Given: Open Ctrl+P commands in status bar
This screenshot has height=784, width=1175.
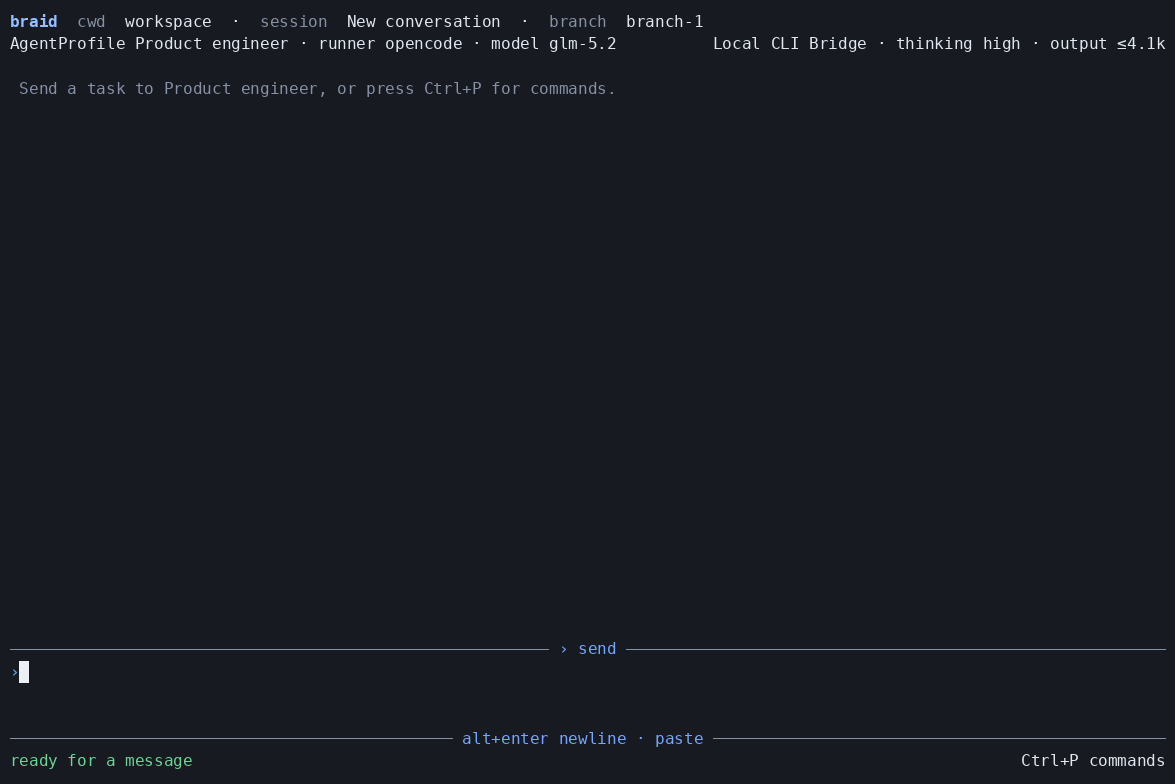Looking at the screenshot, I should (x=1093, y=761).
